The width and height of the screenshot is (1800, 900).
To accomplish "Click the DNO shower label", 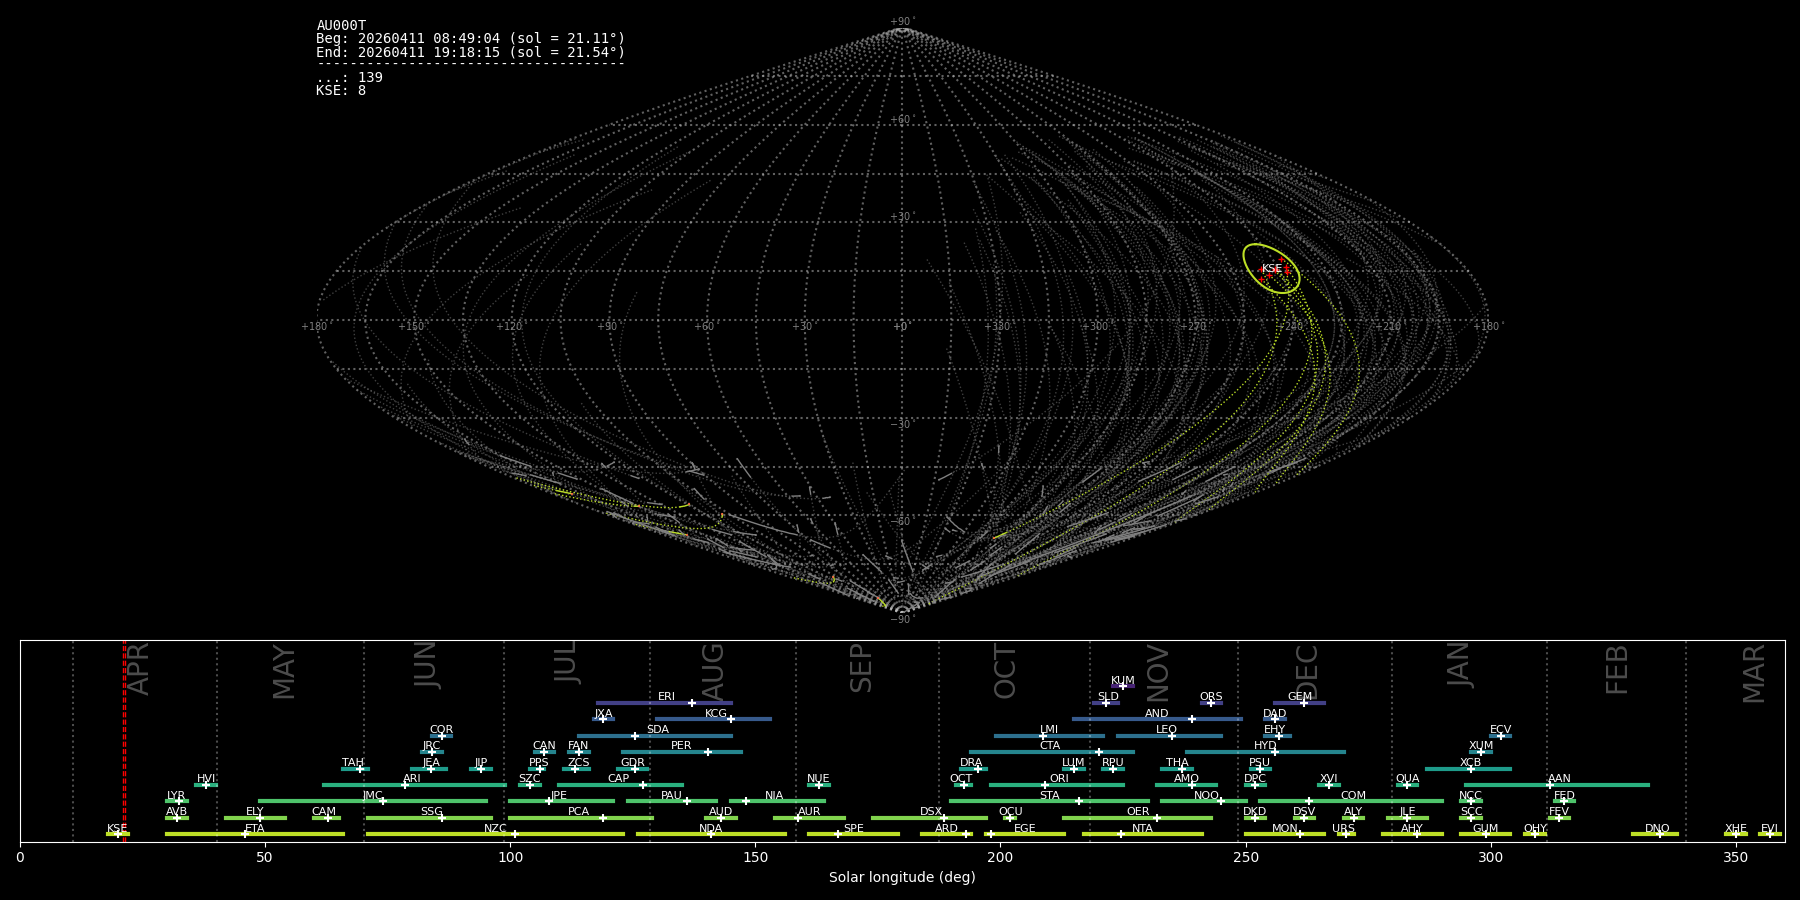I will click(x=1657, y=829).
